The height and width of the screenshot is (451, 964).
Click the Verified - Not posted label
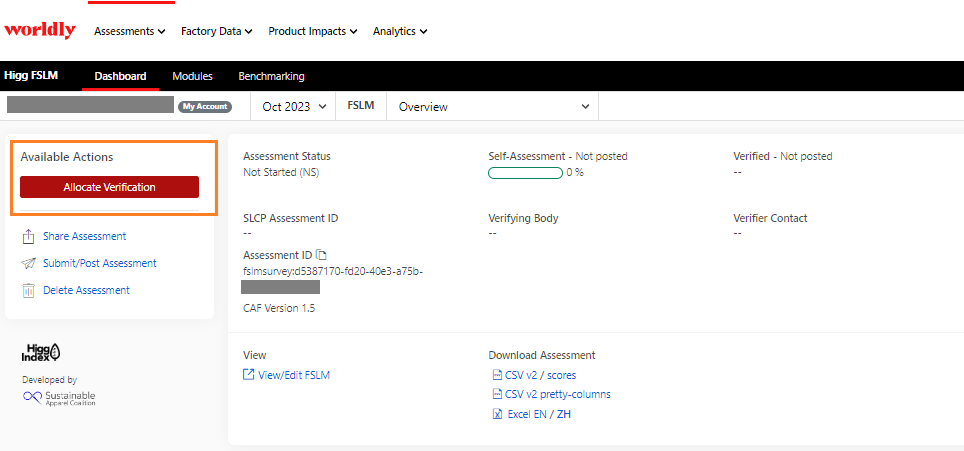point(783,157)
